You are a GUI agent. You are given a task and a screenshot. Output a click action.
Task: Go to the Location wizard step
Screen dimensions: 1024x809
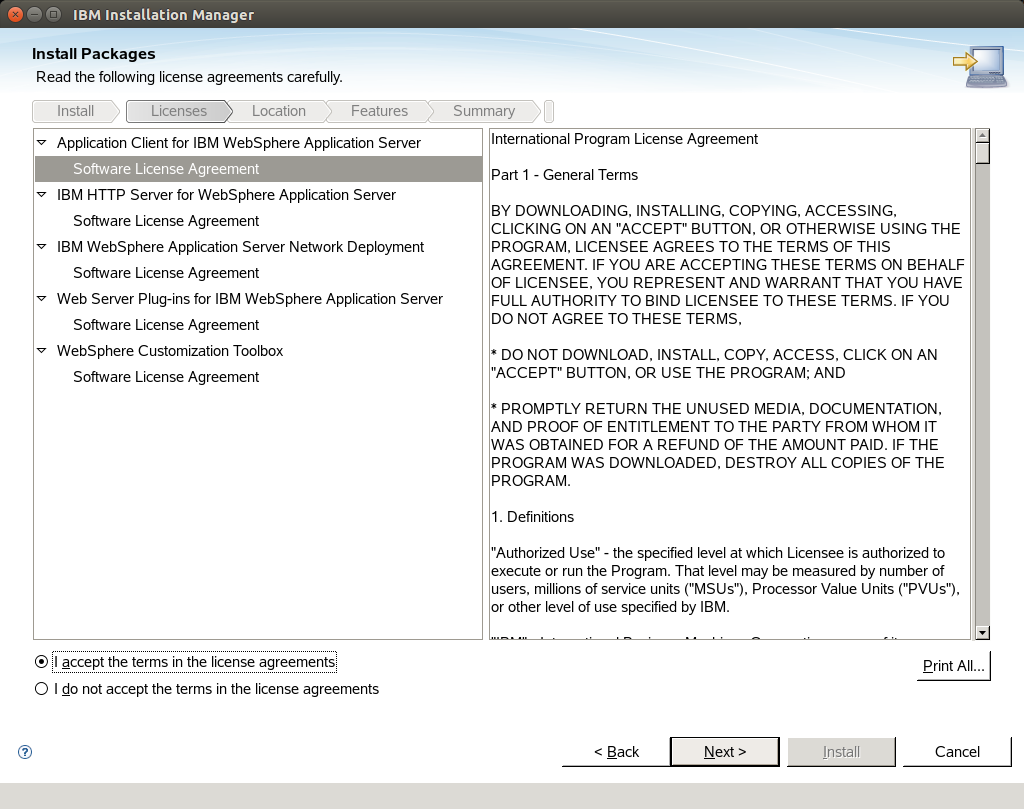tap(279, 111)
